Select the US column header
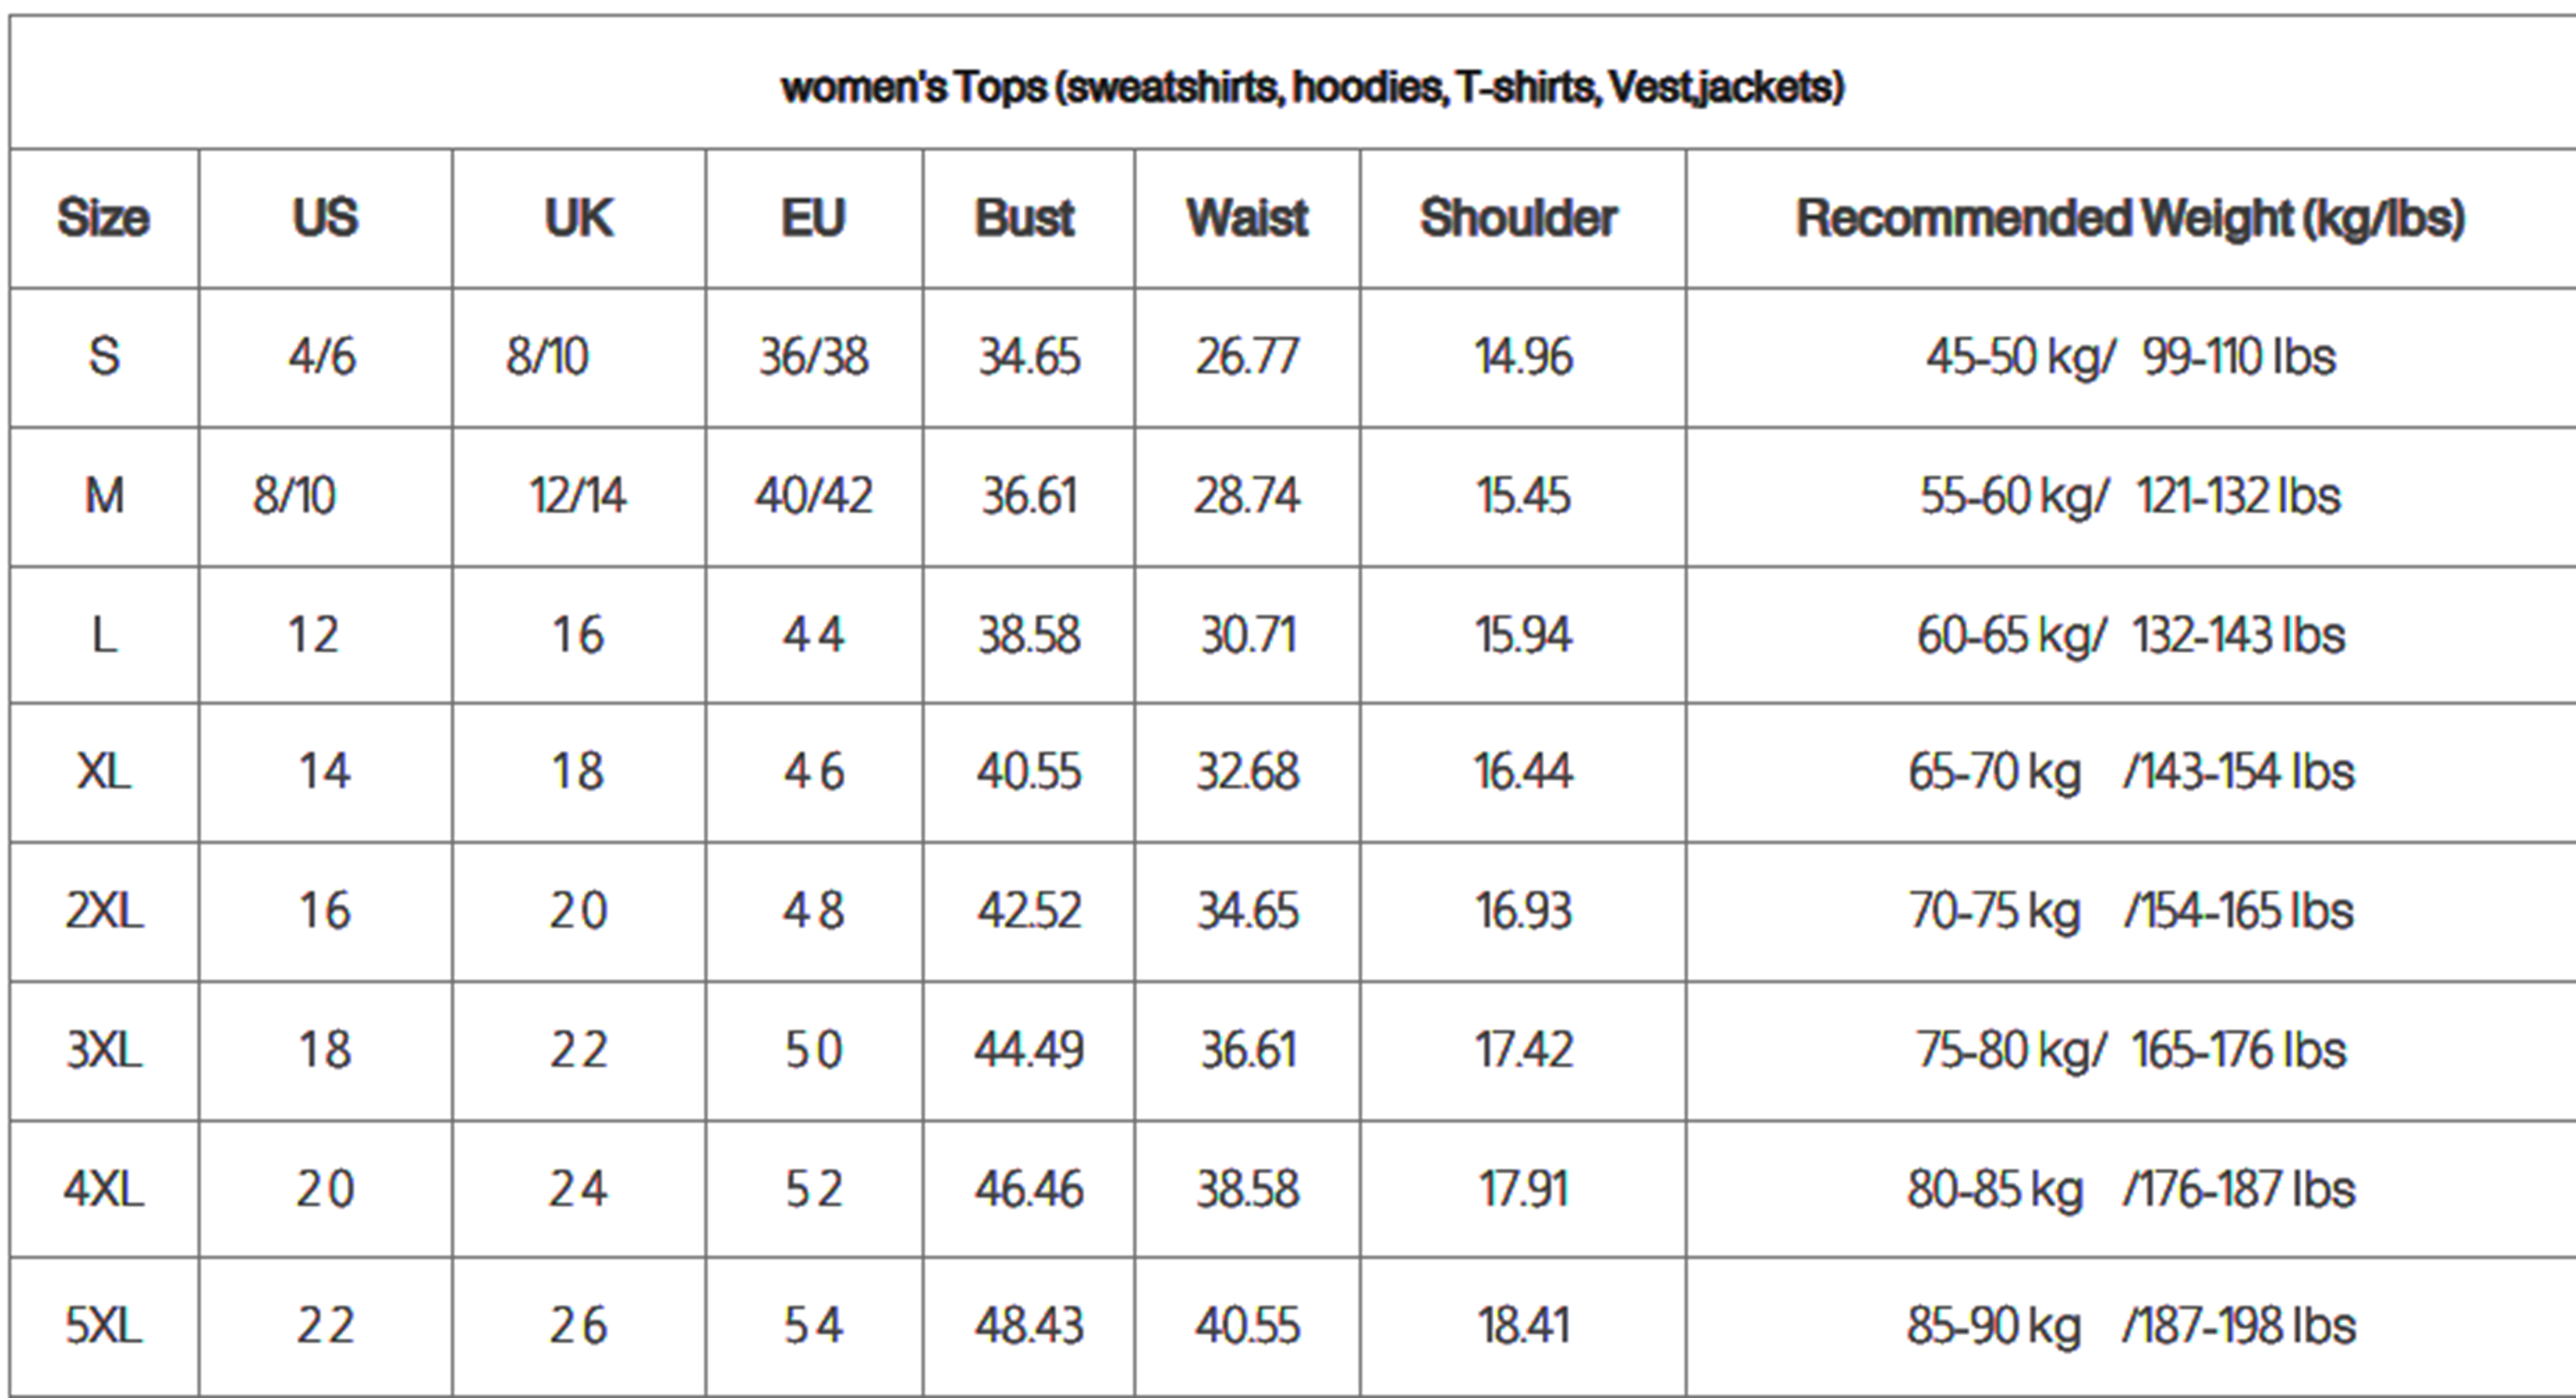This screenshot has height=1398, width=2576. [325, 218]
